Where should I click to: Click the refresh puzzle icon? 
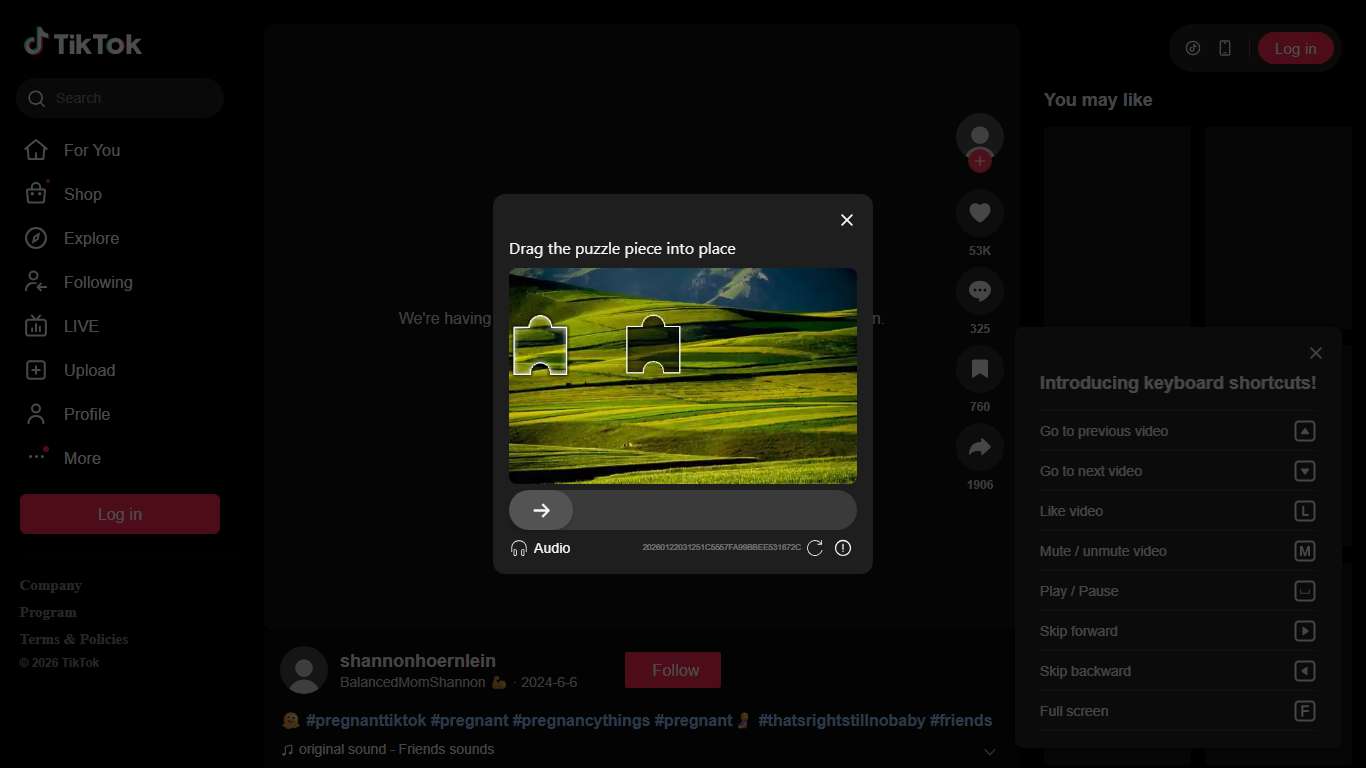pyautogui.click(x=815, y=548)
